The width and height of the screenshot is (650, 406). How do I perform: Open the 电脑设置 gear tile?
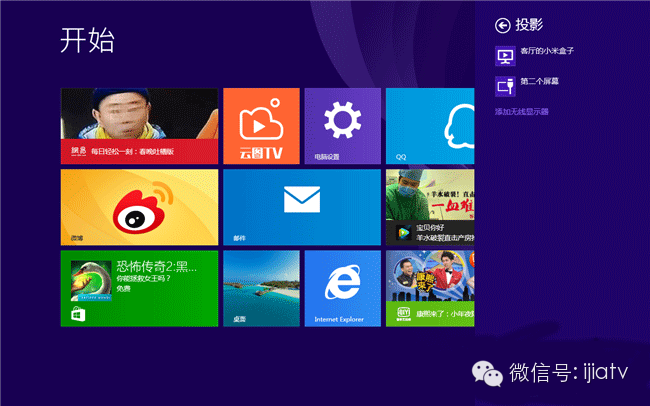click(342, 126)
